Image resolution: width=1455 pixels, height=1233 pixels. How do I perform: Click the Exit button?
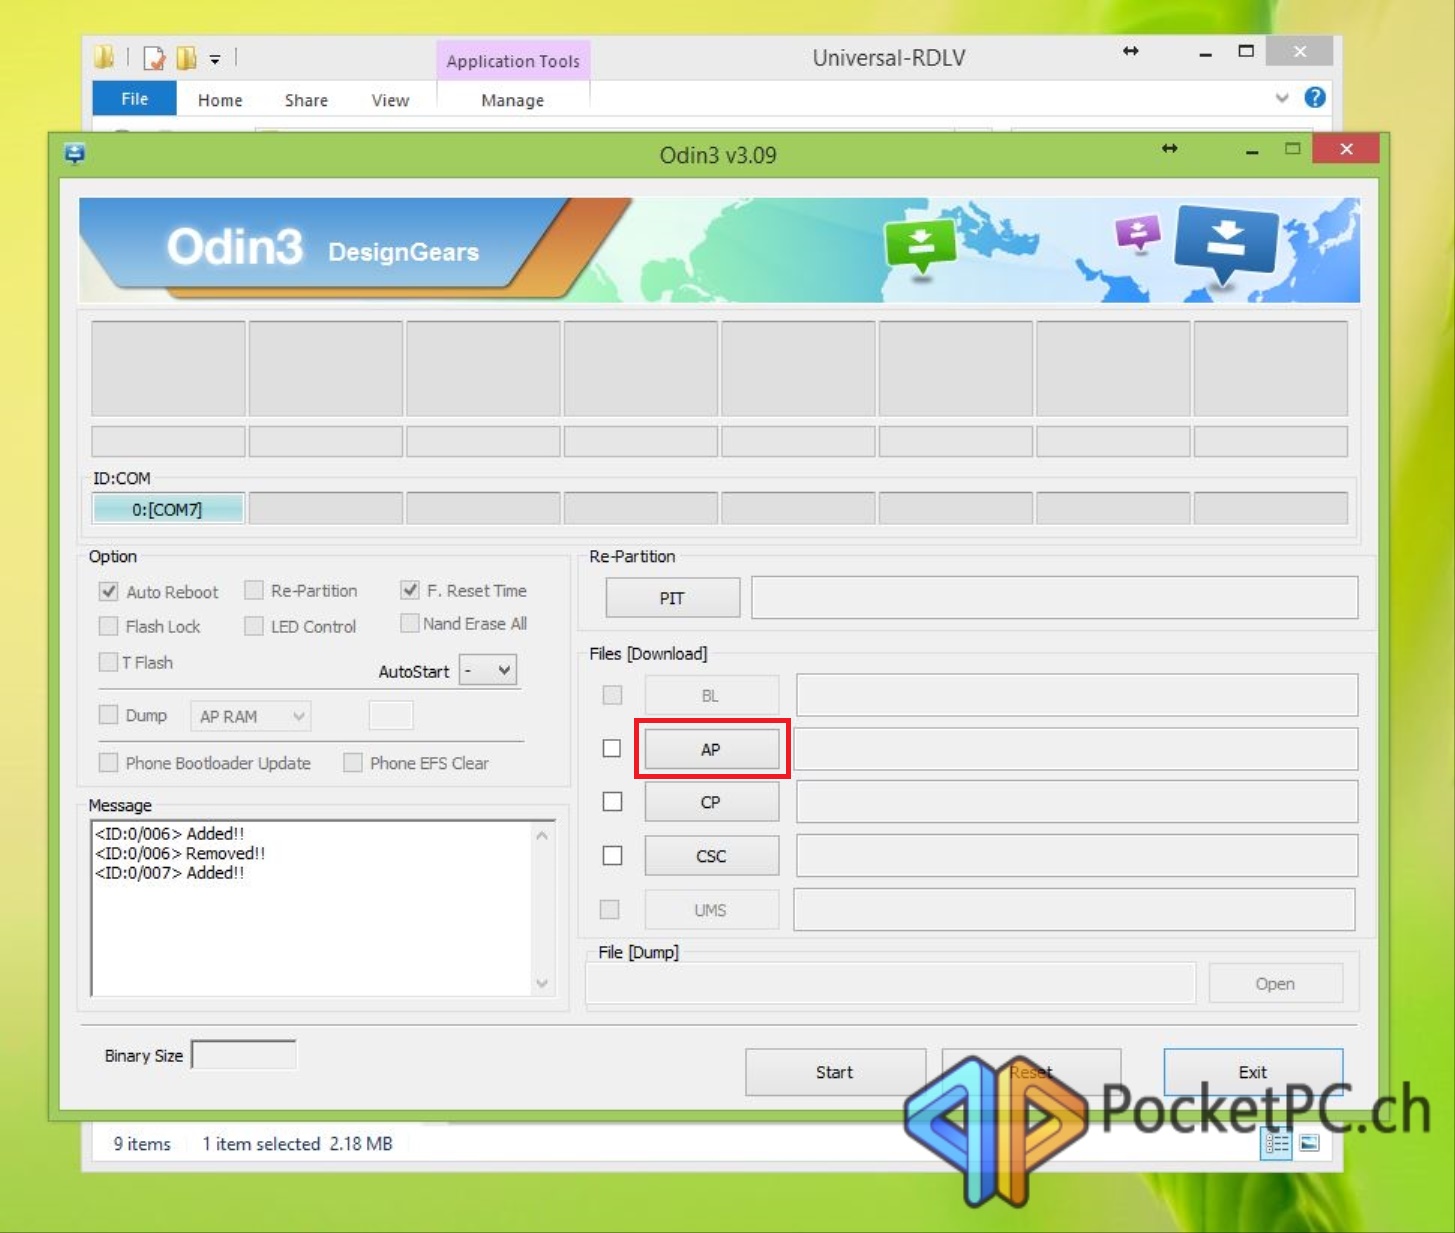[1253, 1072]
